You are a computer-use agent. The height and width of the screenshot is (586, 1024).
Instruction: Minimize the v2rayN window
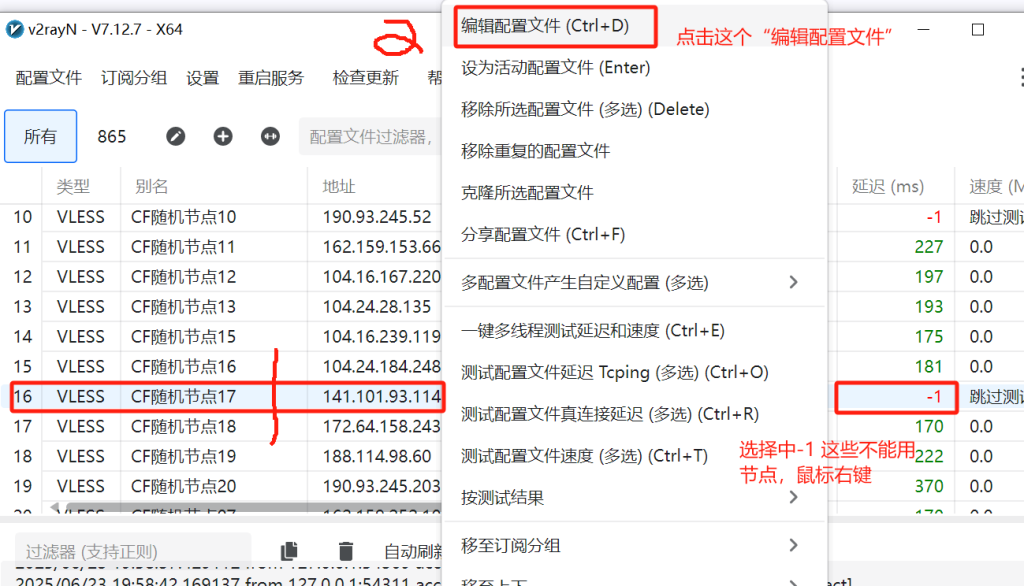click(x=923, y=29)
